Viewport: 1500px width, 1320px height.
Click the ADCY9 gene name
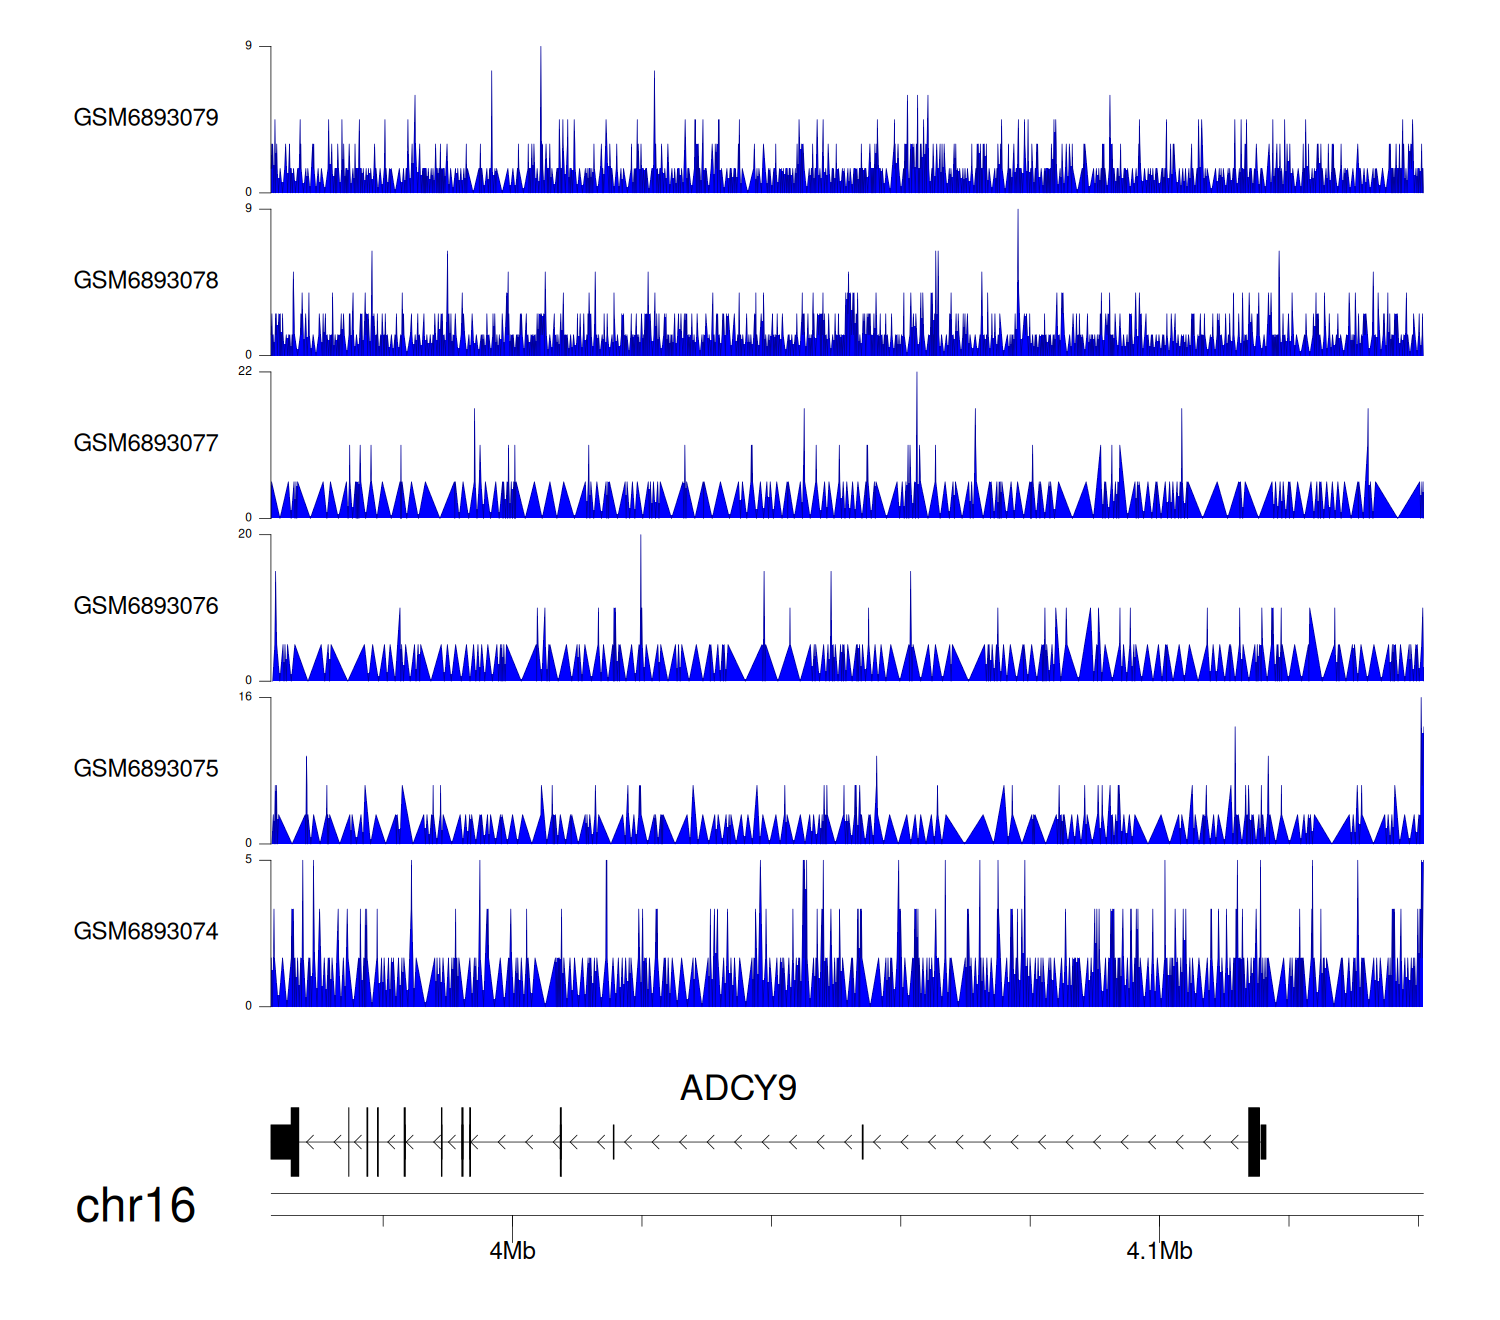click(x=738, y=1088)
